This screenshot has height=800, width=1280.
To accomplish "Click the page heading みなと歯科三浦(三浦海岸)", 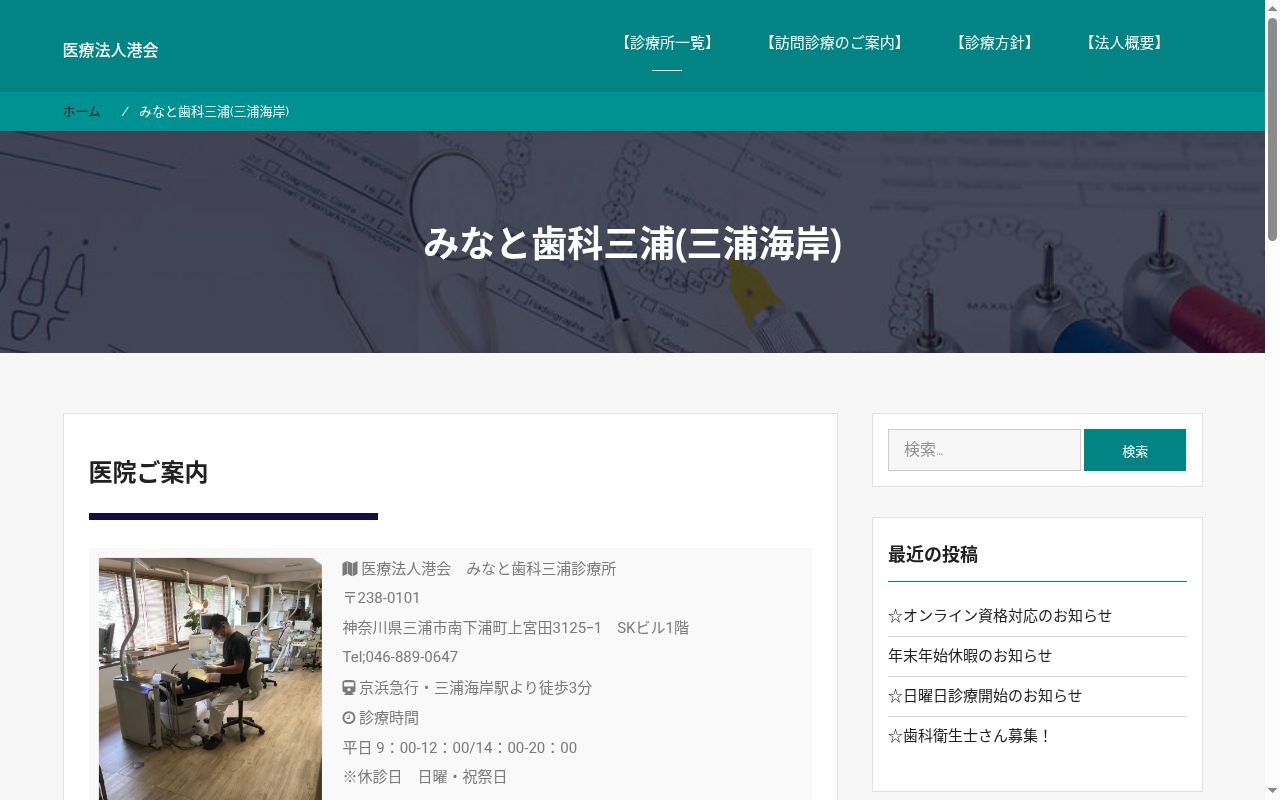I will pos(633,244).
